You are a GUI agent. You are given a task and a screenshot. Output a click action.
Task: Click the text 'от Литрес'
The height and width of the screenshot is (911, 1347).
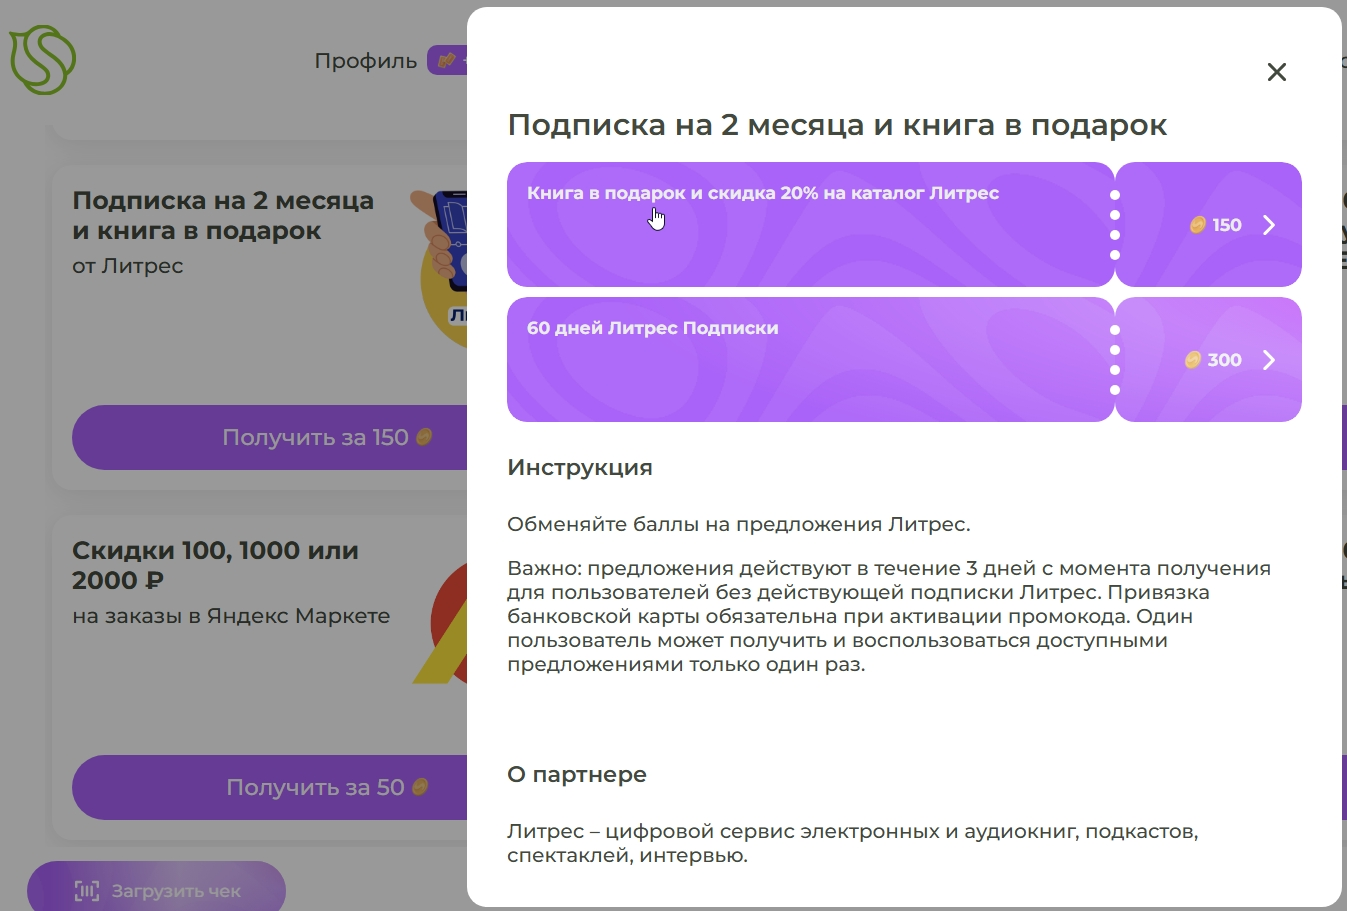click(128, 266)
